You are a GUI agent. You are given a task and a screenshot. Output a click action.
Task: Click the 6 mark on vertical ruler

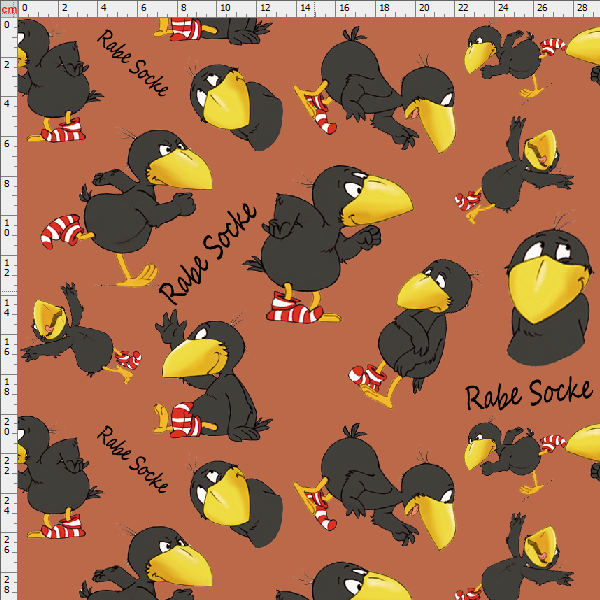[8, 143]
